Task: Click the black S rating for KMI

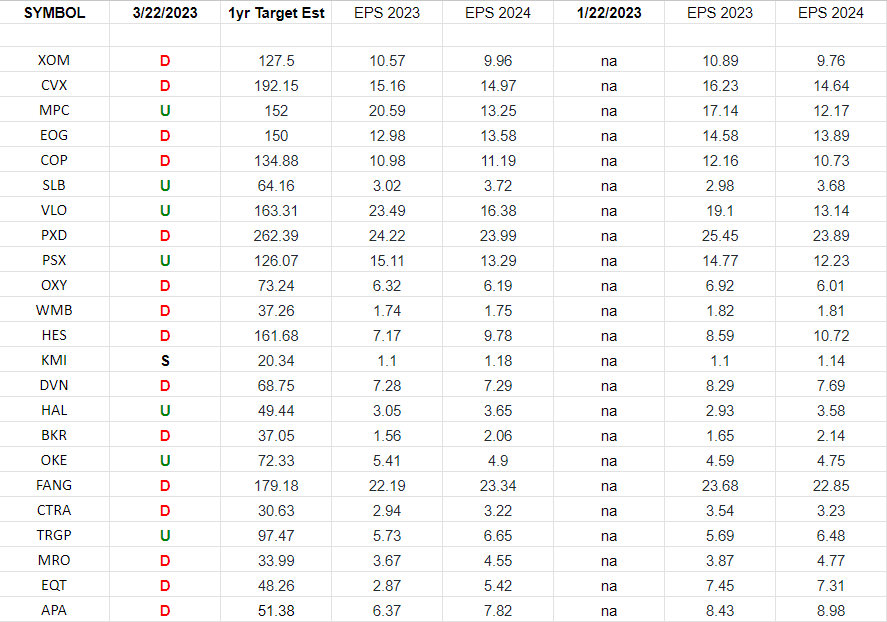Action: 165,361
